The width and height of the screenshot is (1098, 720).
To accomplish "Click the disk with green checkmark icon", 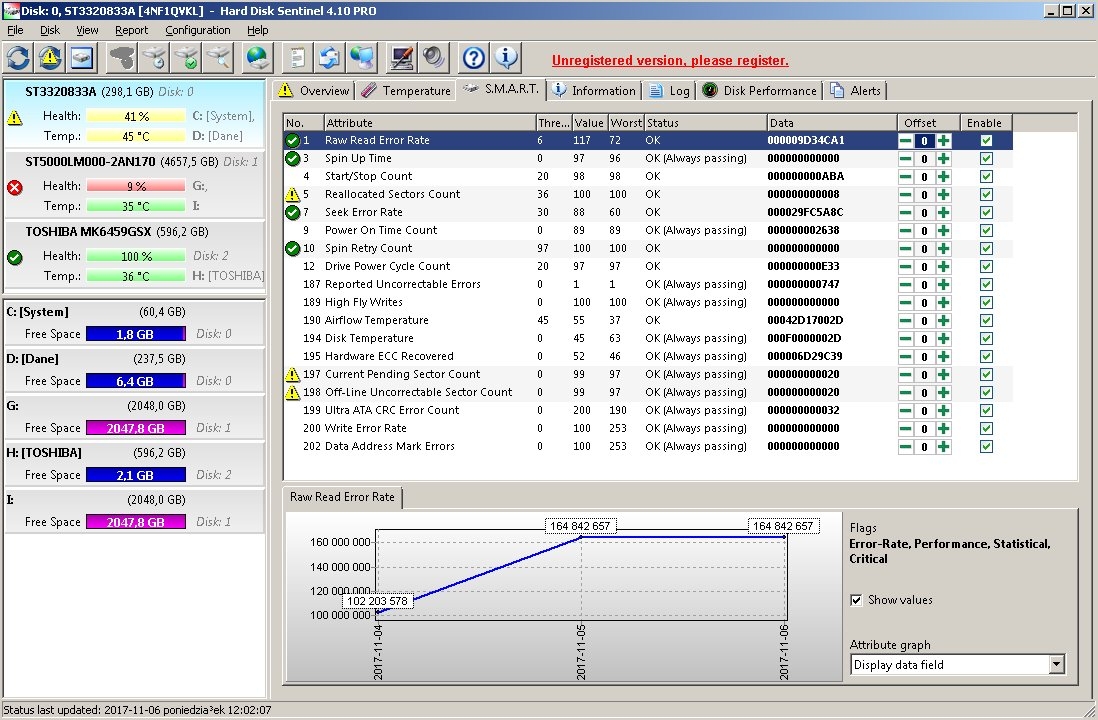I will (186, 57).
